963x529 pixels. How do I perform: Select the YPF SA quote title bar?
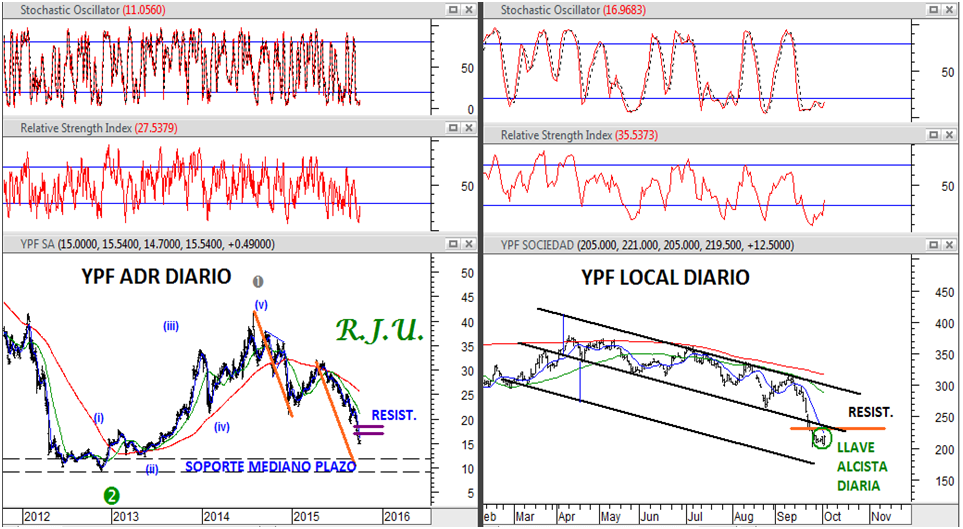(x=240, y=244)
